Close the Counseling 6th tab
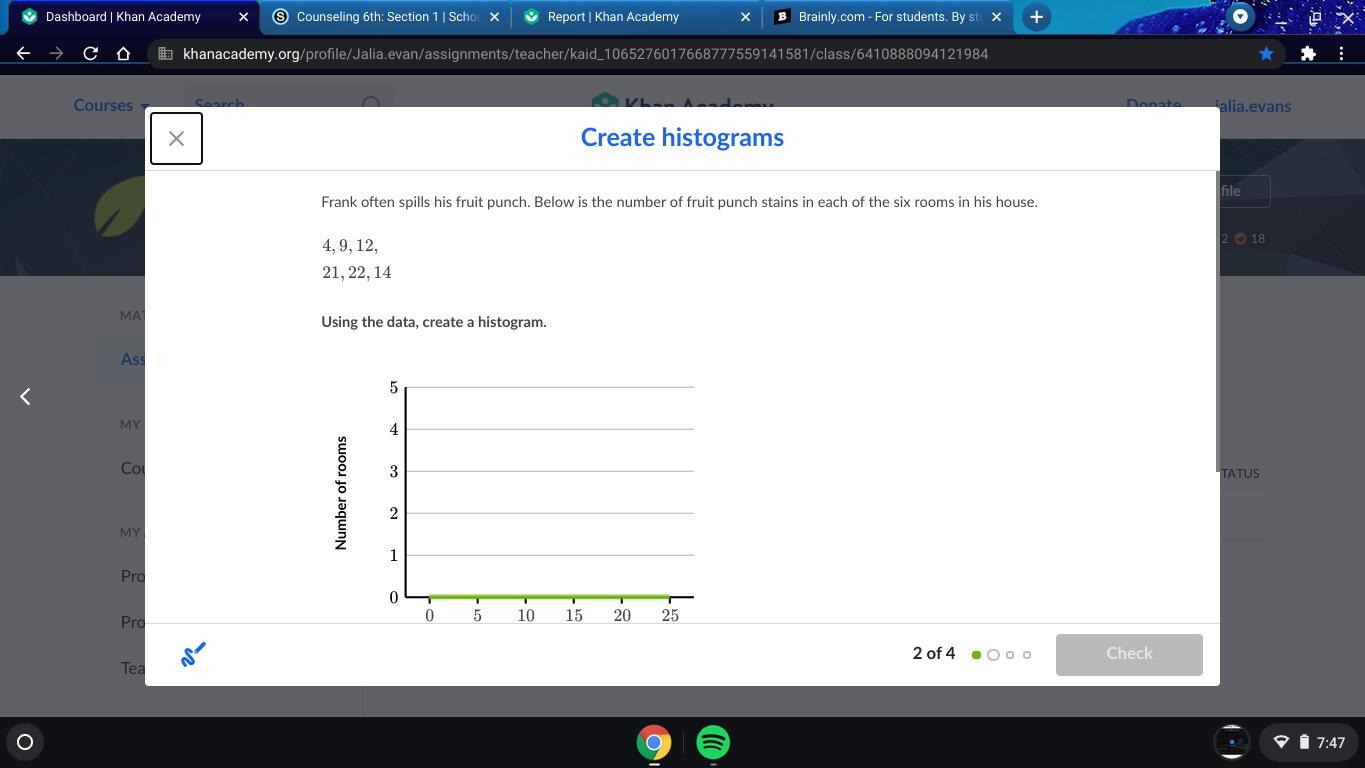Viewport: 1365px width, 768px height. 494,17
